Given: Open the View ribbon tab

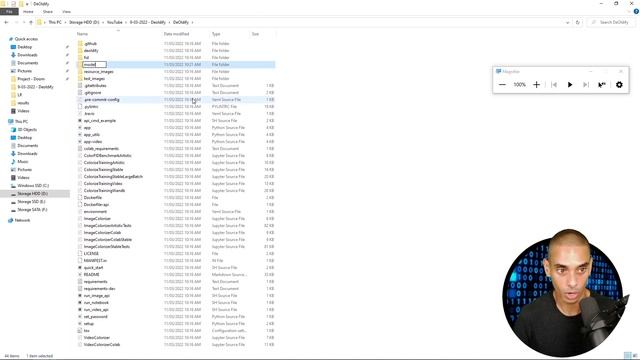Looking at the screenshot, I should [67, 11].
